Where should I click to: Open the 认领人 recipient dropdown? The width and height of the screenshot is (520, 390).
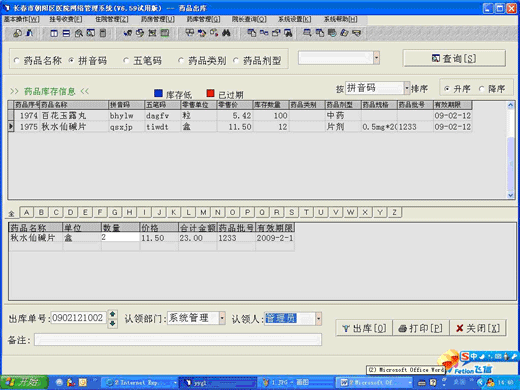(319, 318)
